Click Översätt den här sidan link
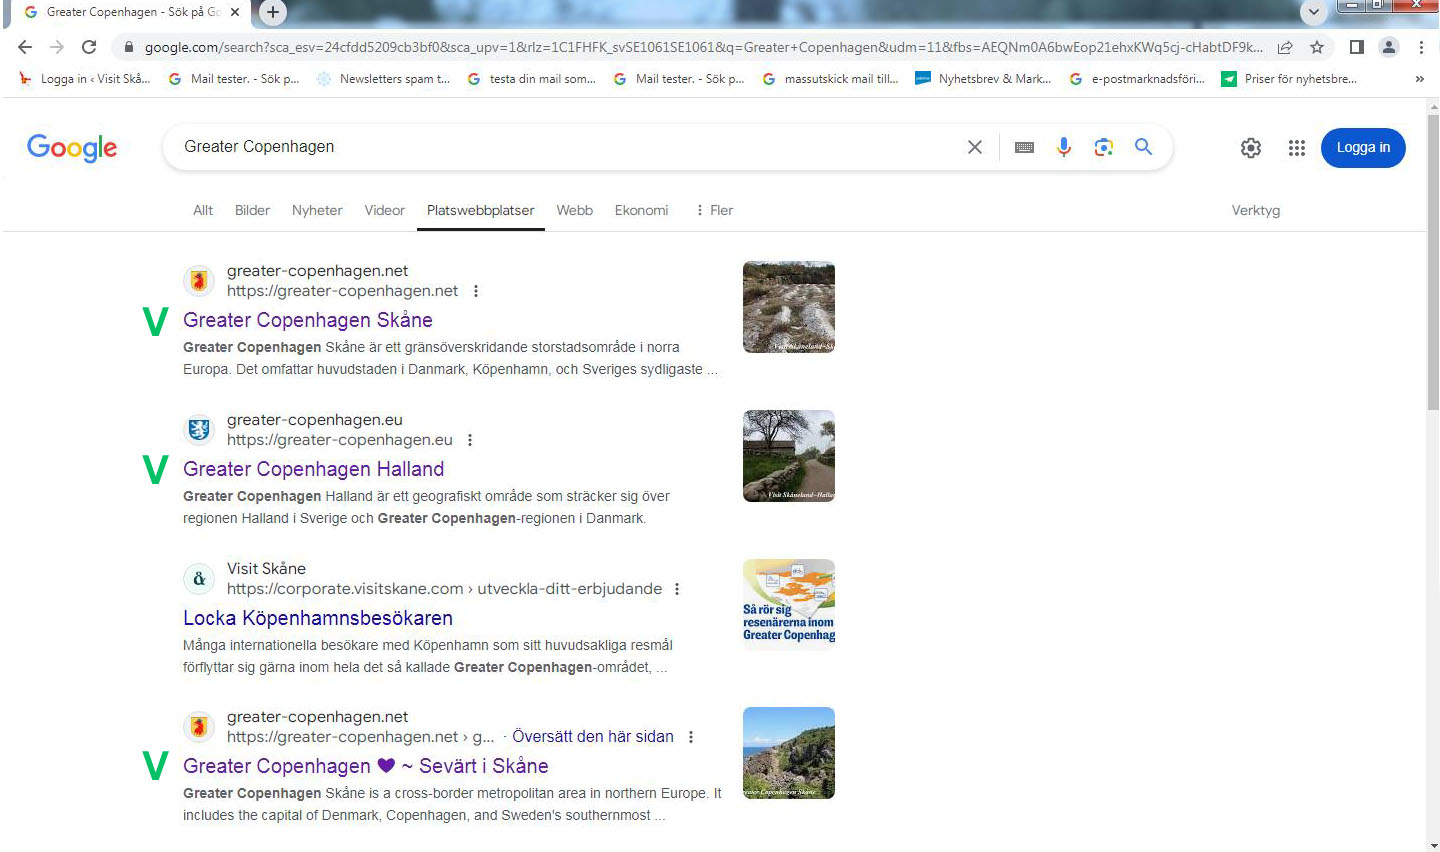Screen dimensions: 1440x852 click(x=593, y=737)
